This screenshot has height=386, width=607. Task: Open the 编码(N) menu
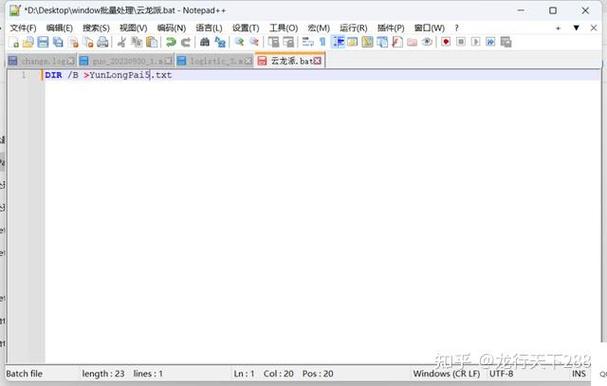click(171, 28)
